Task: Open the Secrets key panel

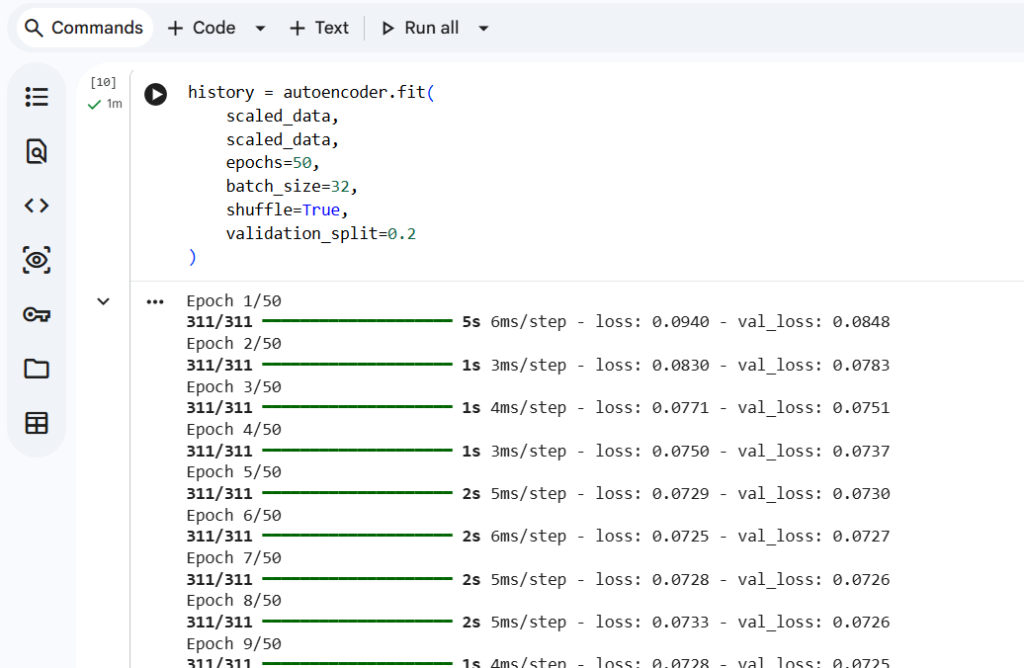Action: tap(37, 315)
